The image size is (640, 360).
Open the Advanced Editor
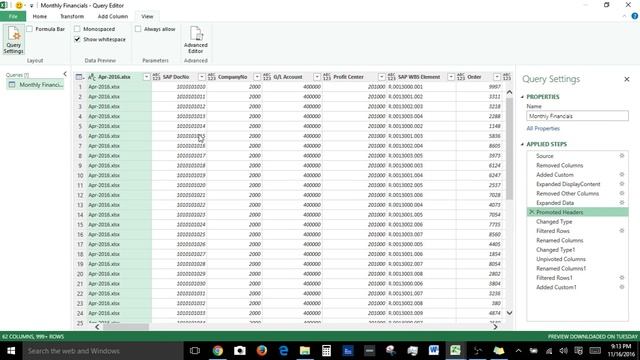click(196, 40)
